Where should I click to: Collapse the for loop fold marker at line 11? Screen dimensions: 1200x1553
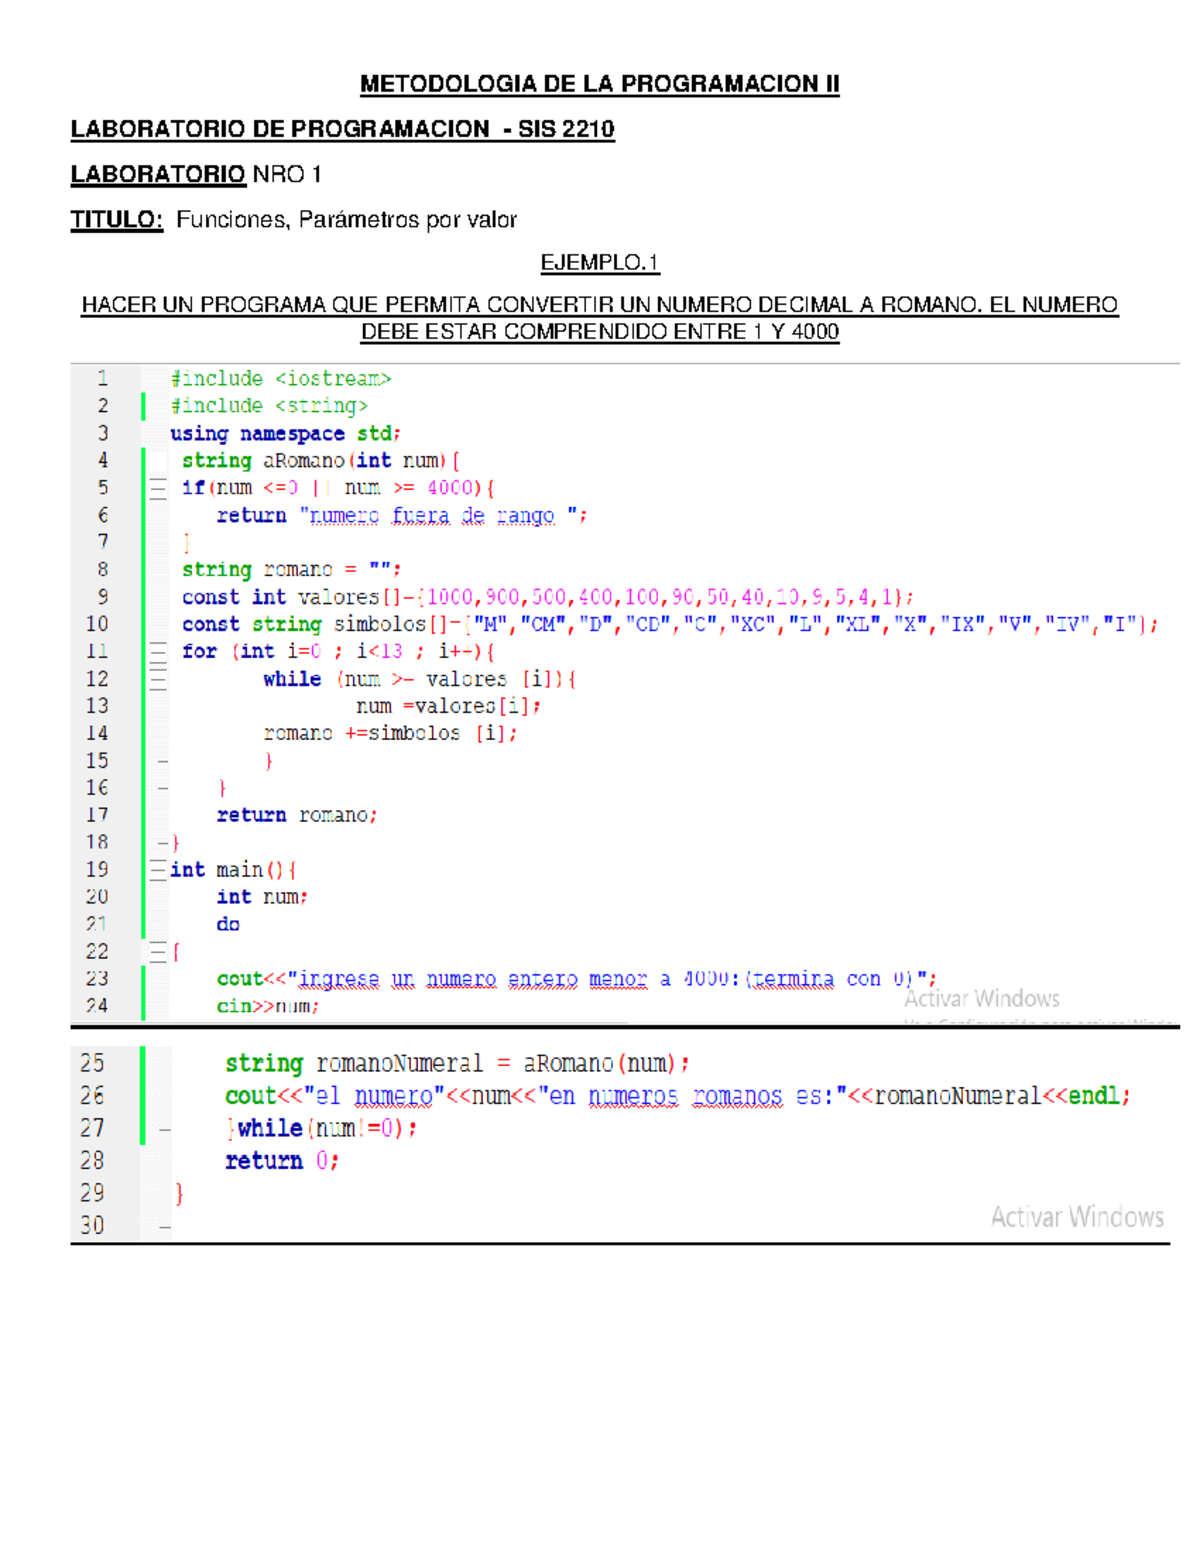click(159, 651)
